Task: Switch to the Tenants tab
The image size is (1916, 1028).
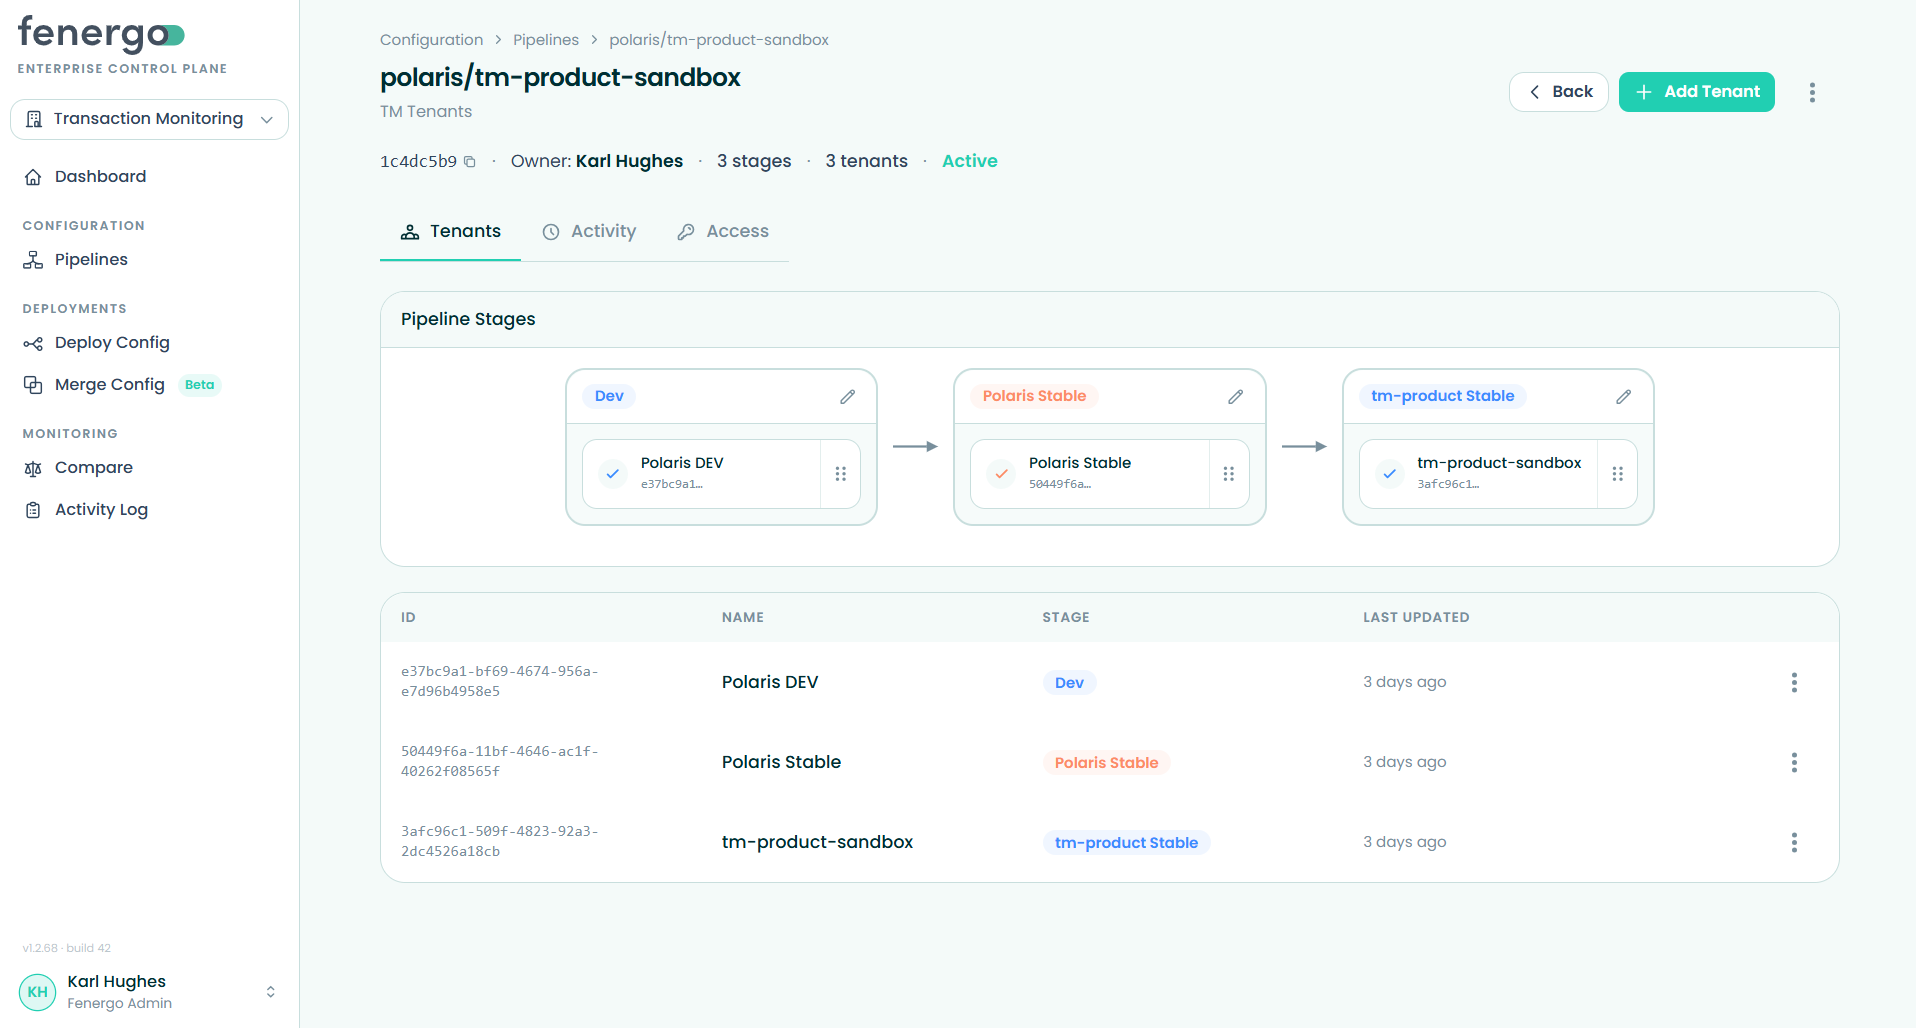Action: tap(450, 232)
